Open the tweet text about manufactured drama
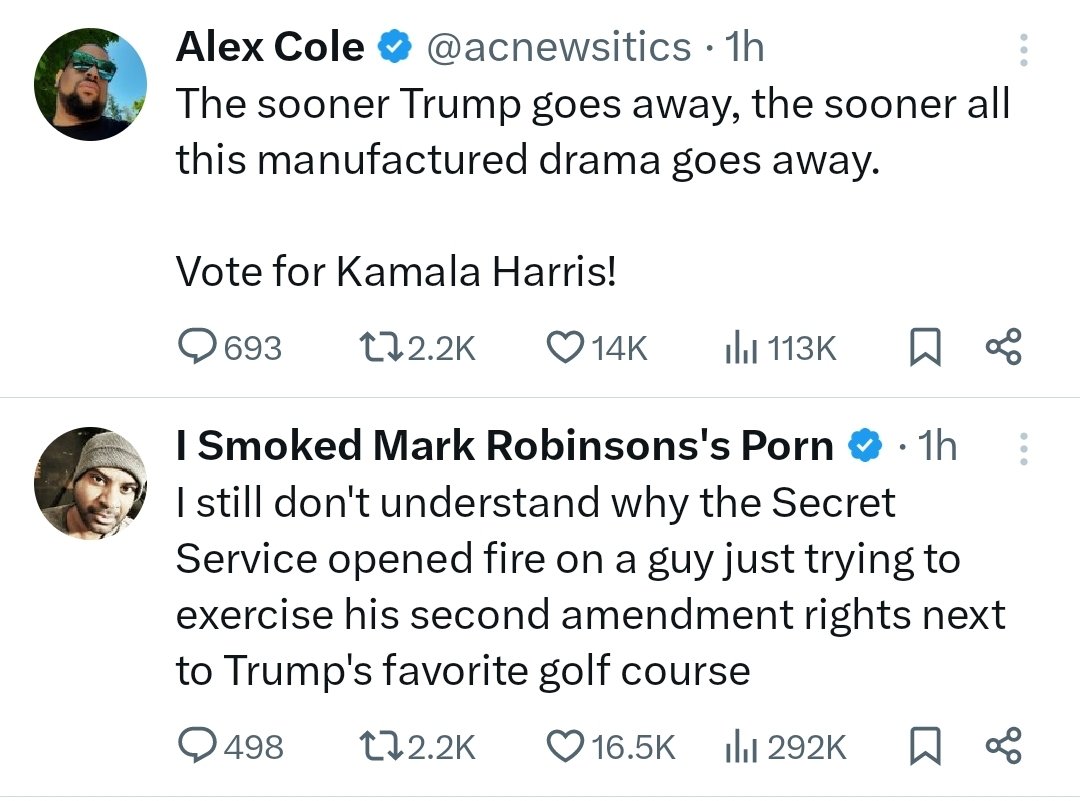Viewport: 1080px width, 801px height. pos(592,130)
